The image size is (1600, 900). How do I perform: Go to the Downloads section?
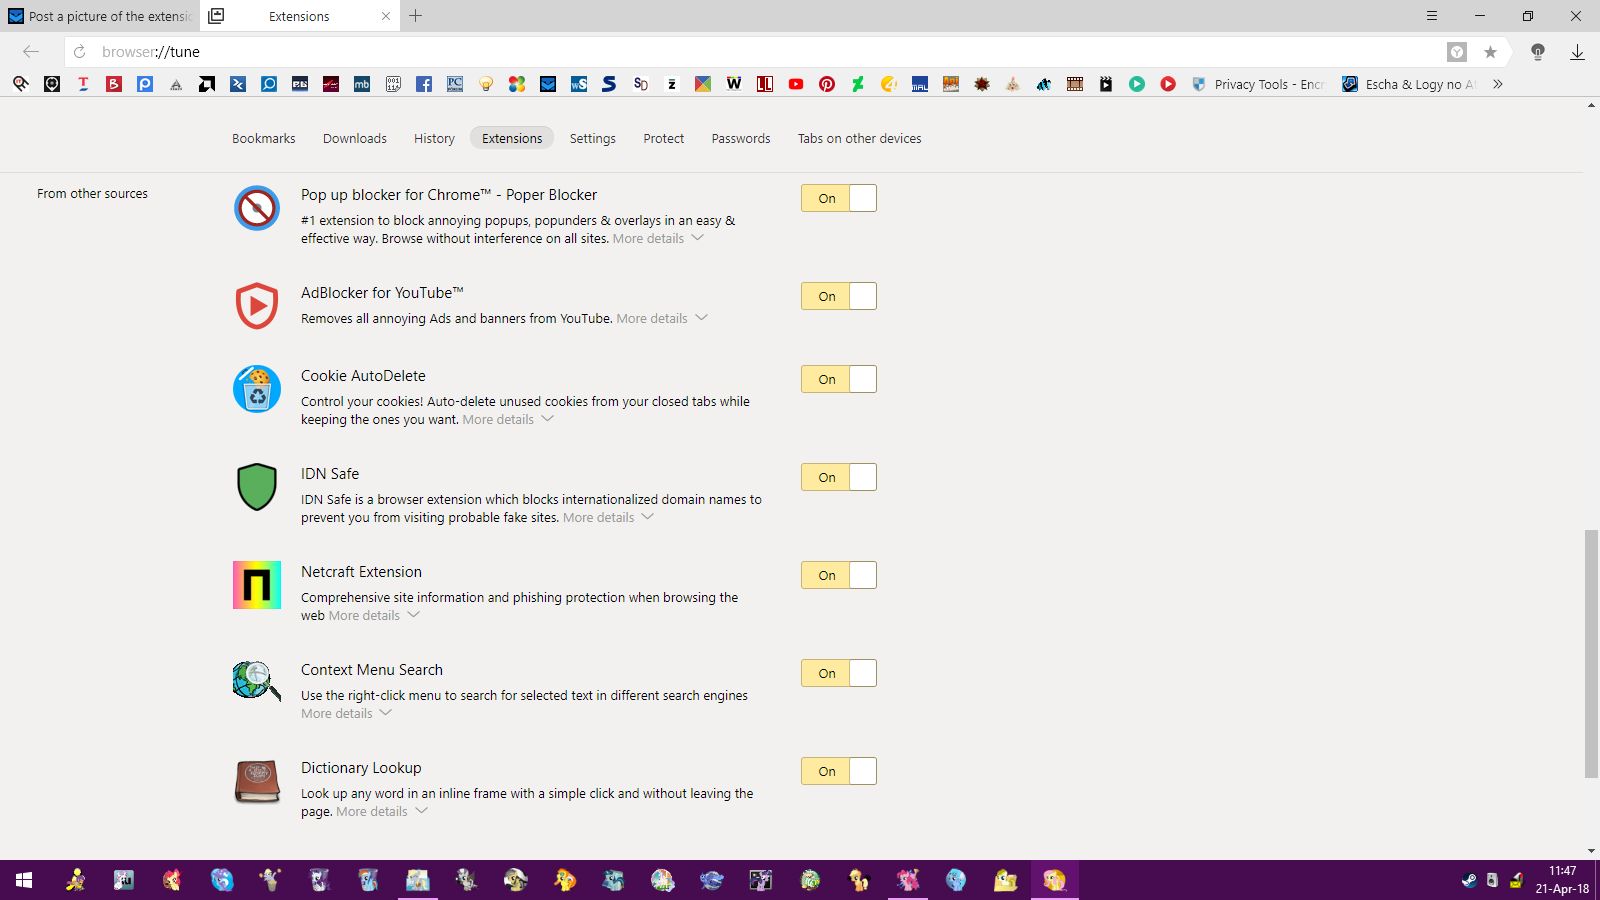[355, 139]
